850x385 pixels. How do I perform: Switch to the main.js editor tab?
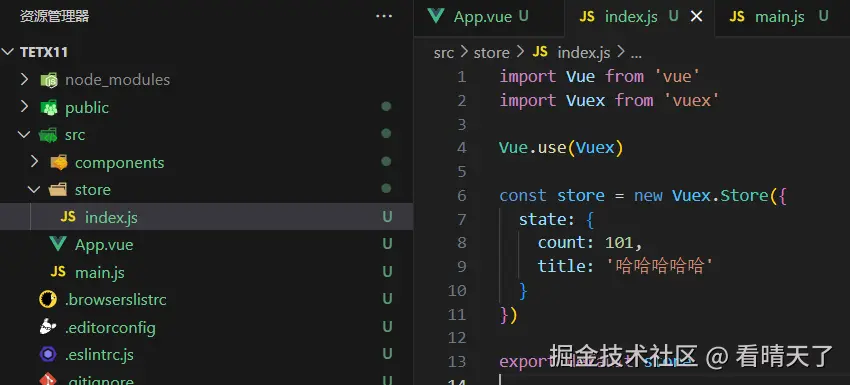point(782,17)
